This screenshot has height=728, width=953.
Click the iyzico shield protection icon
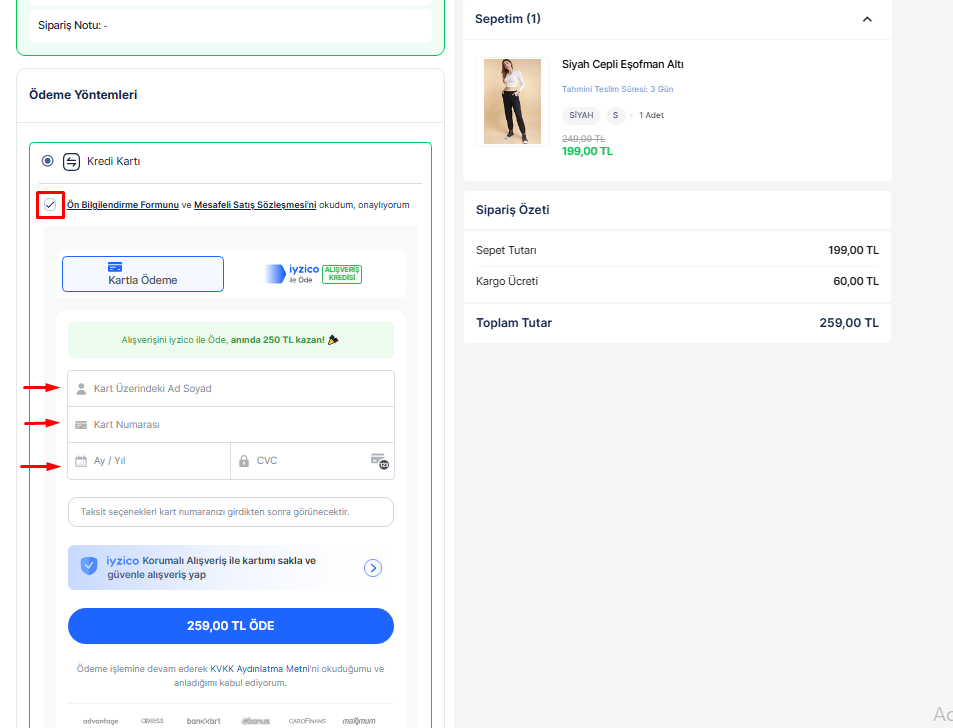click(89, 566)
